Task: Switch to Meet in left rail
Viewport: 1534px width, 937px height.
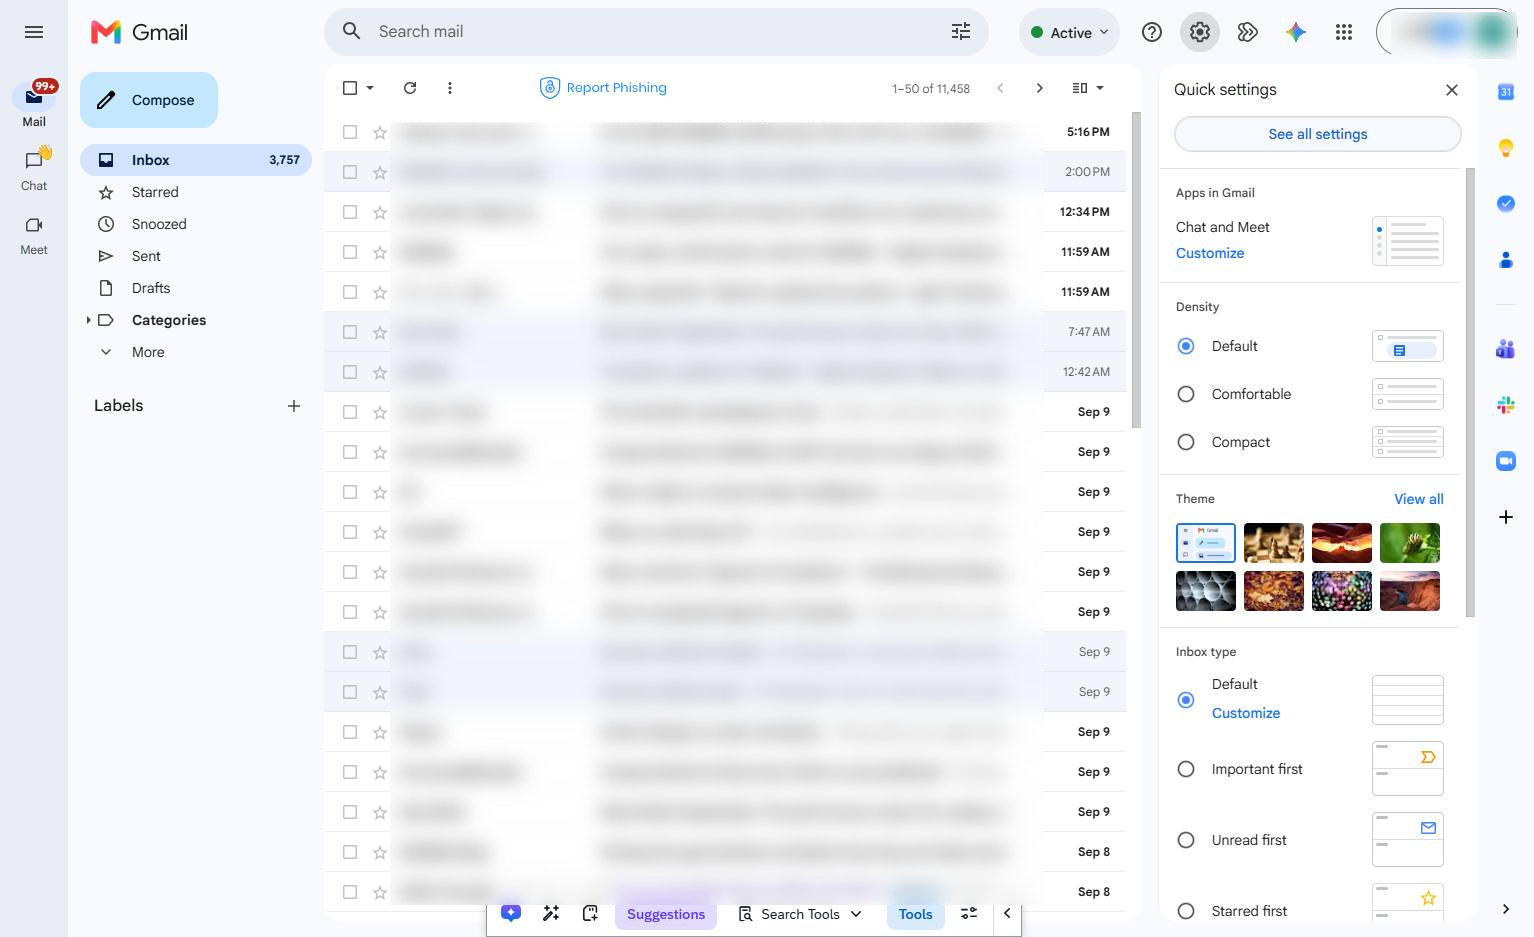Action: [34, 236]
